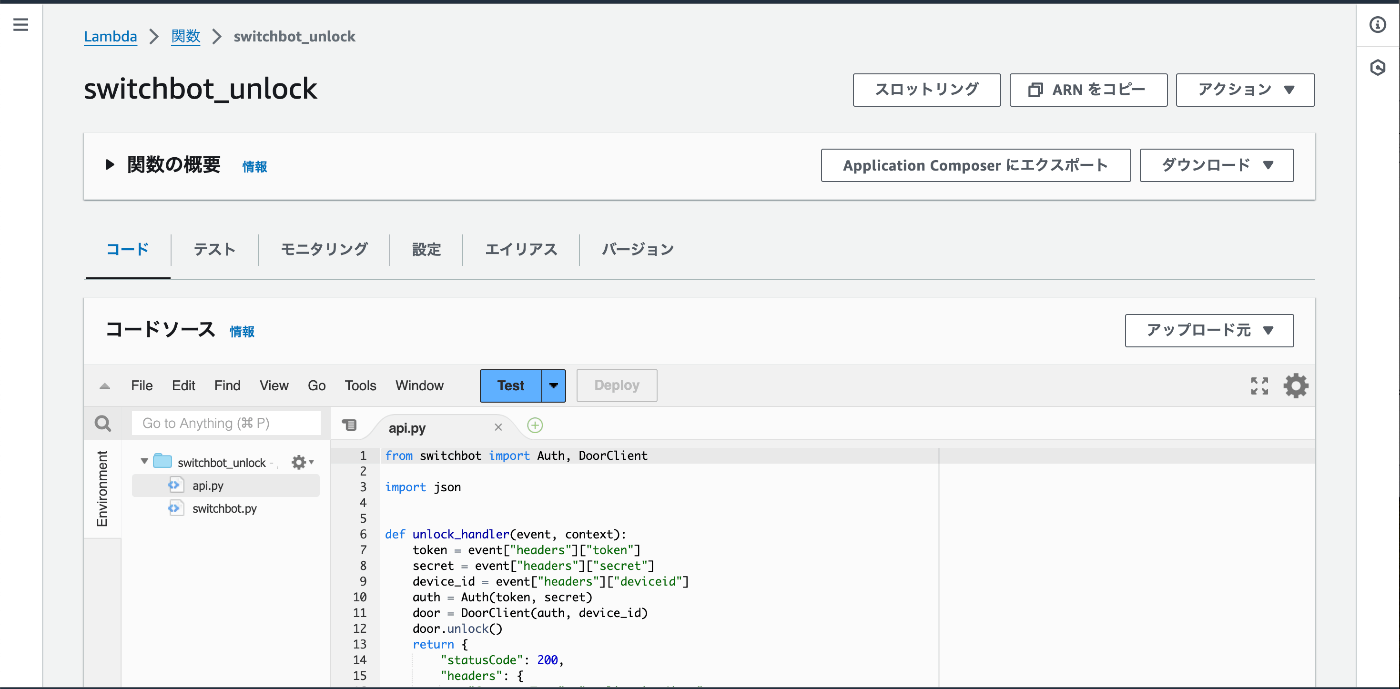Viewport: 1400px width, 689px height.
Task: Click the switchbot_unlock folder icon
Action: tap(162, 462)
